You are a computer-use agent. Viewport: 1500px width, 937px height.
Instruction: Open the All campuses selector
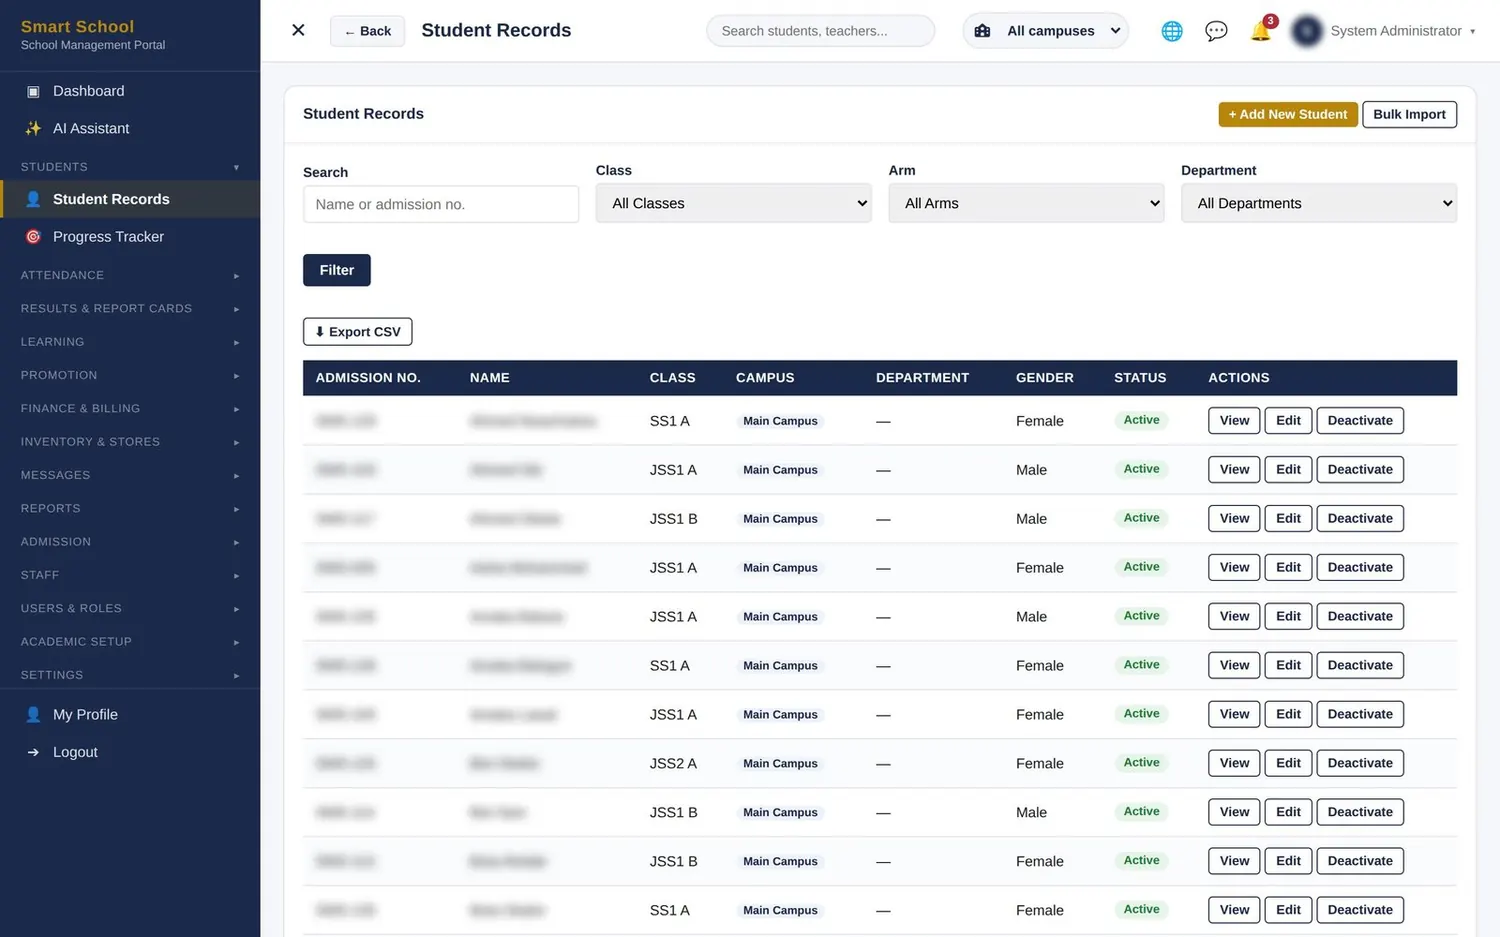(x=1046, y=31)
